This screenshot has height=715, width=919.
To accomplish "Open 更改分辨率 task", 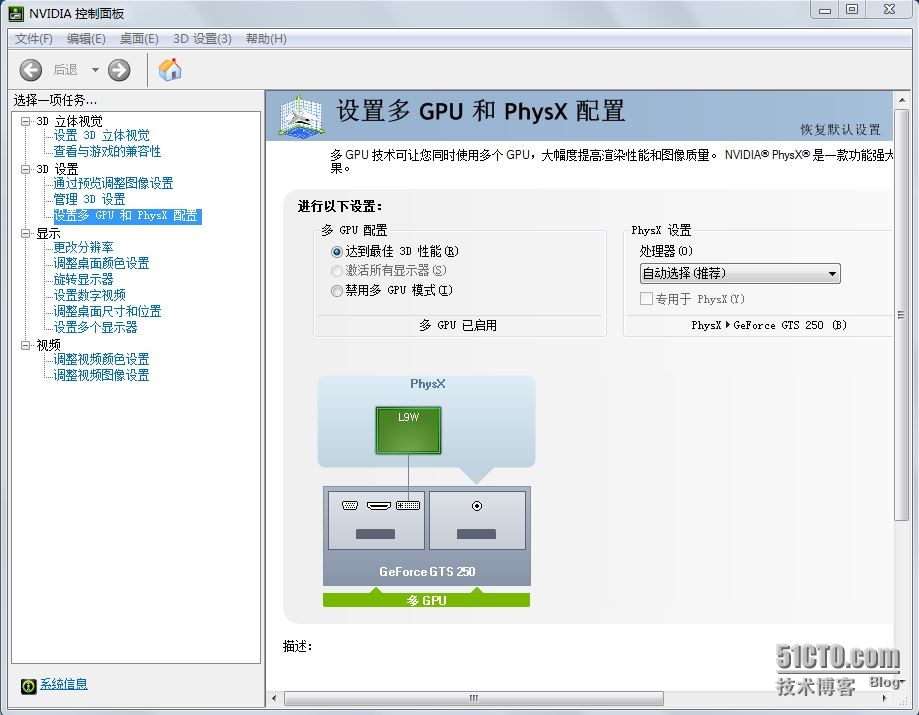I will tap(83, 247).
